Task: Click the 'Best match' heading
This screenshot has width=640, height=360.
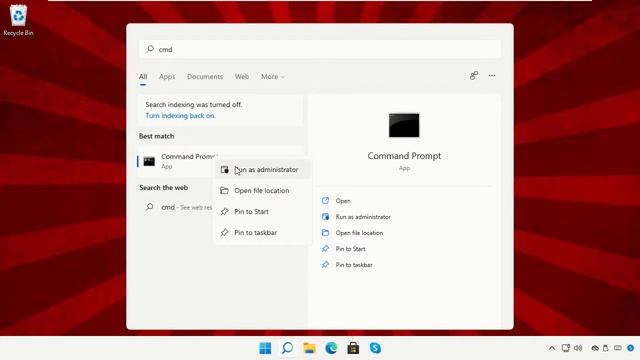Action: click(x=156, y=136)
